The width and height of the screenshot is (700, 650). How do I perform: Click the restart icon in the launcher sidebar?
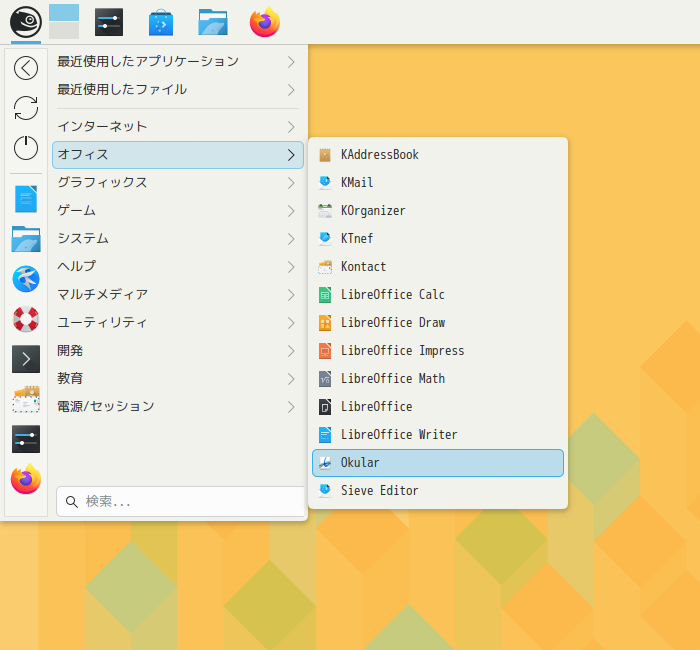click(26, 108)
